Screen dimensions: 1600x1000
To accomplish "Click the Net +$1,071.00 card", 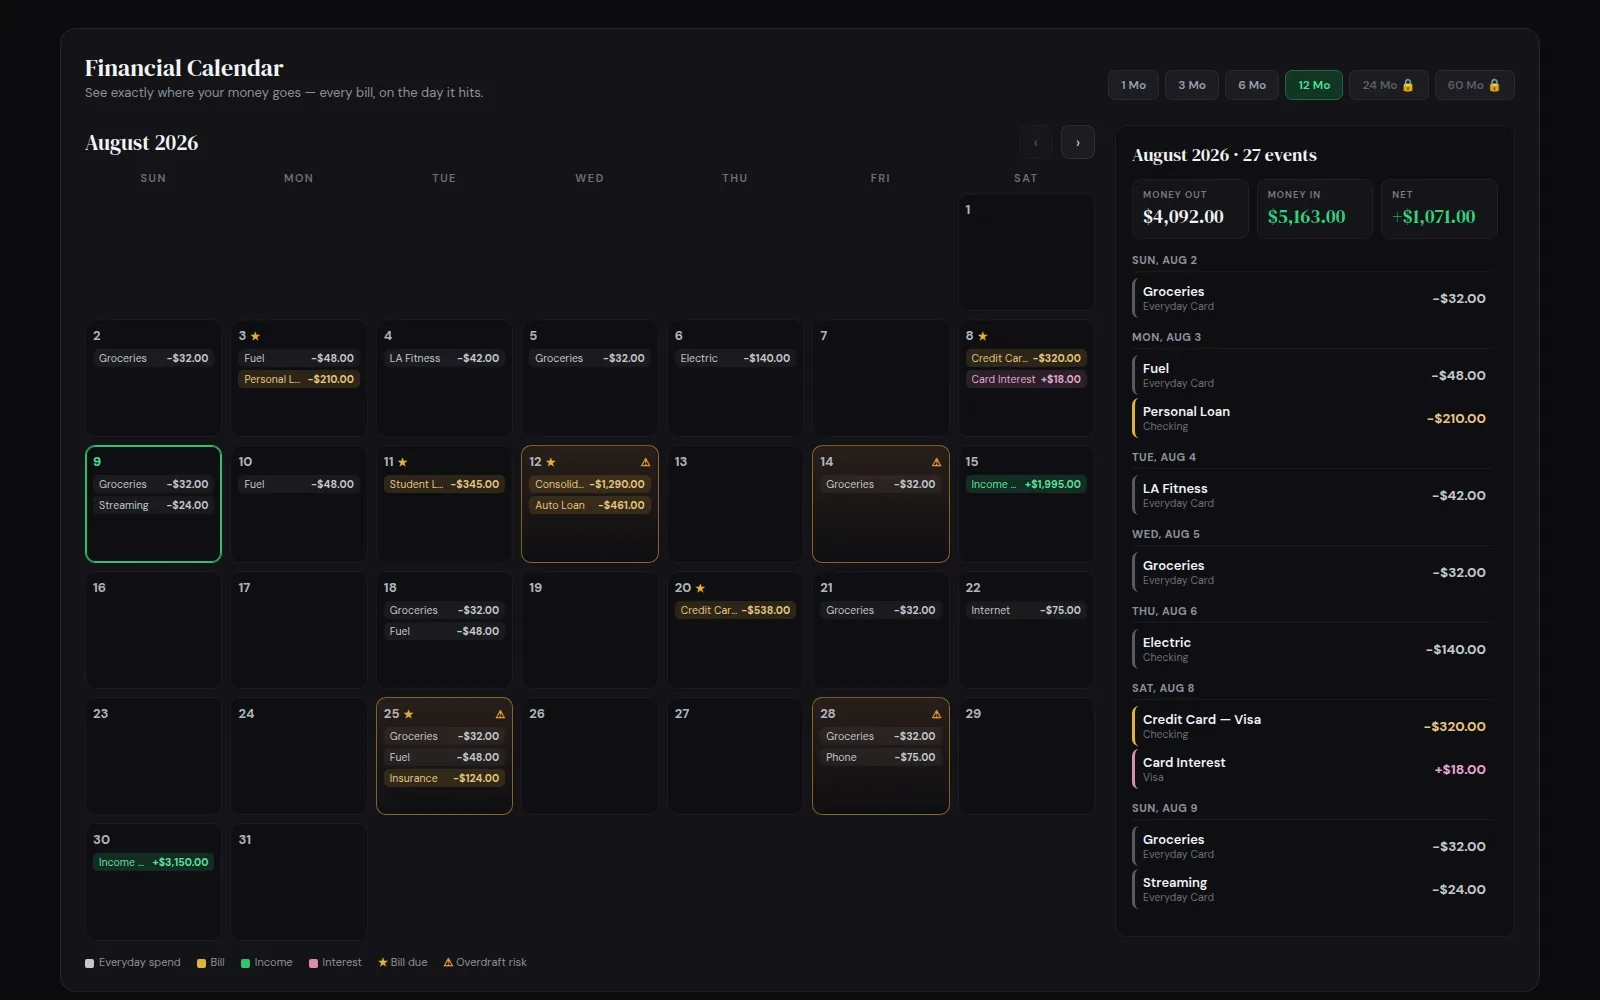I will [x=1439, y=209].
